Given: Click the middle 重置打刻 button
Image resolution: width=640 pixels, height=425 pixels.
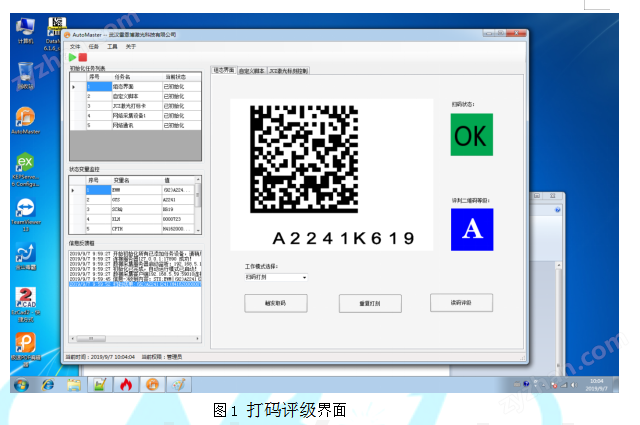Looking at the screenshot, I should click(370, 304).
